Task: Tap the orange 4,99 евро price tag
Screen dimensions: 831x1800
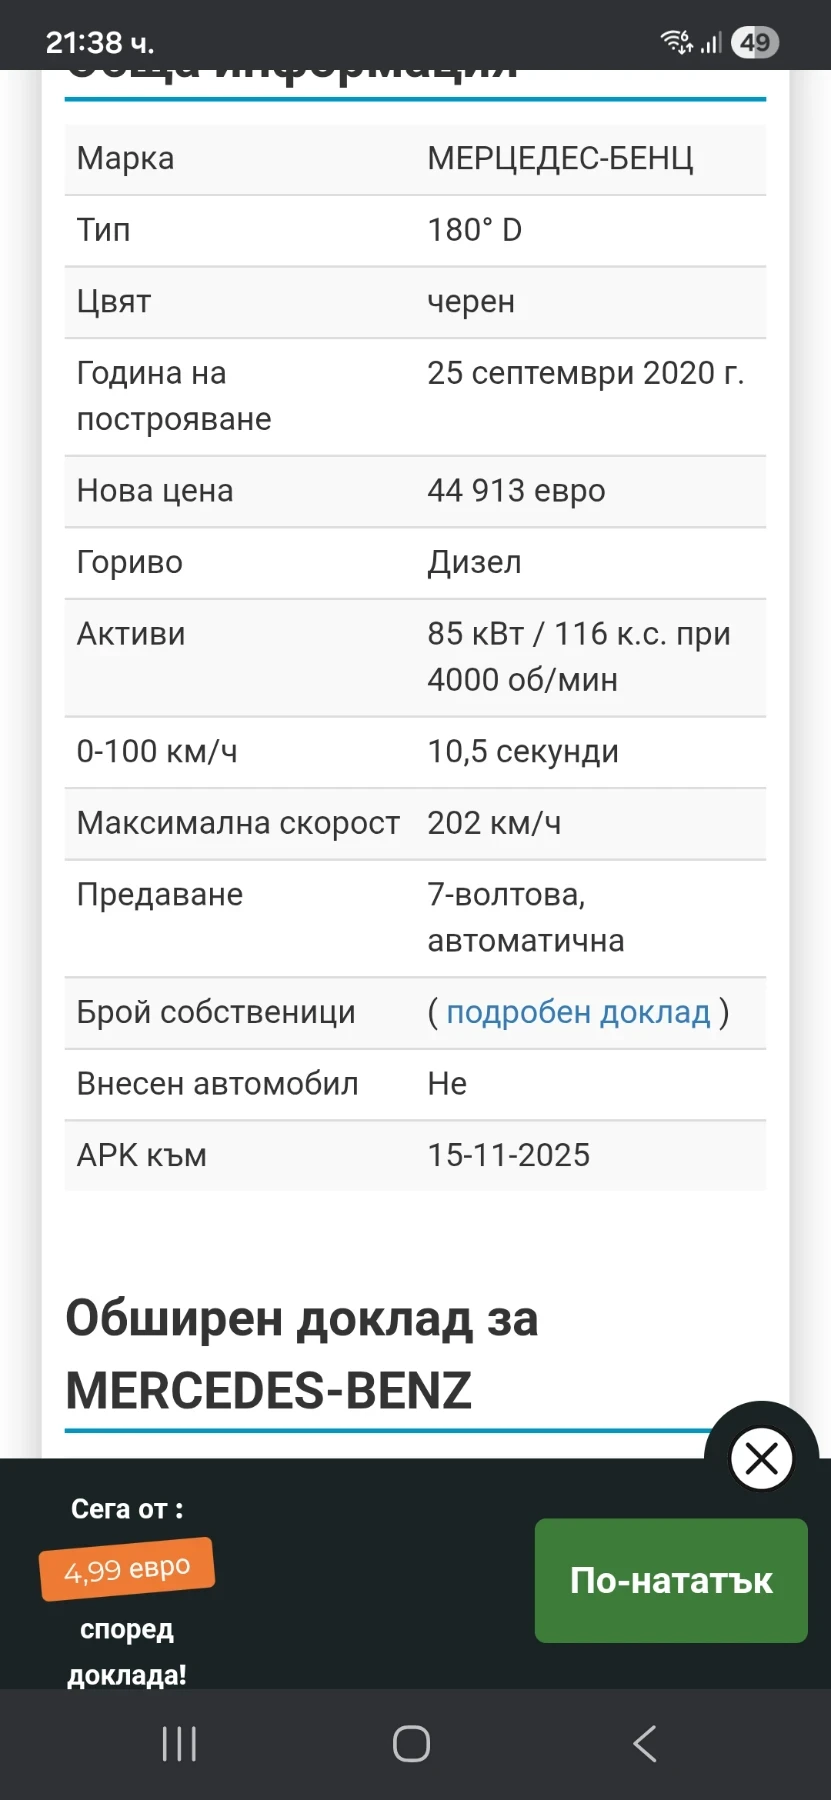Action: point(127,1569)
